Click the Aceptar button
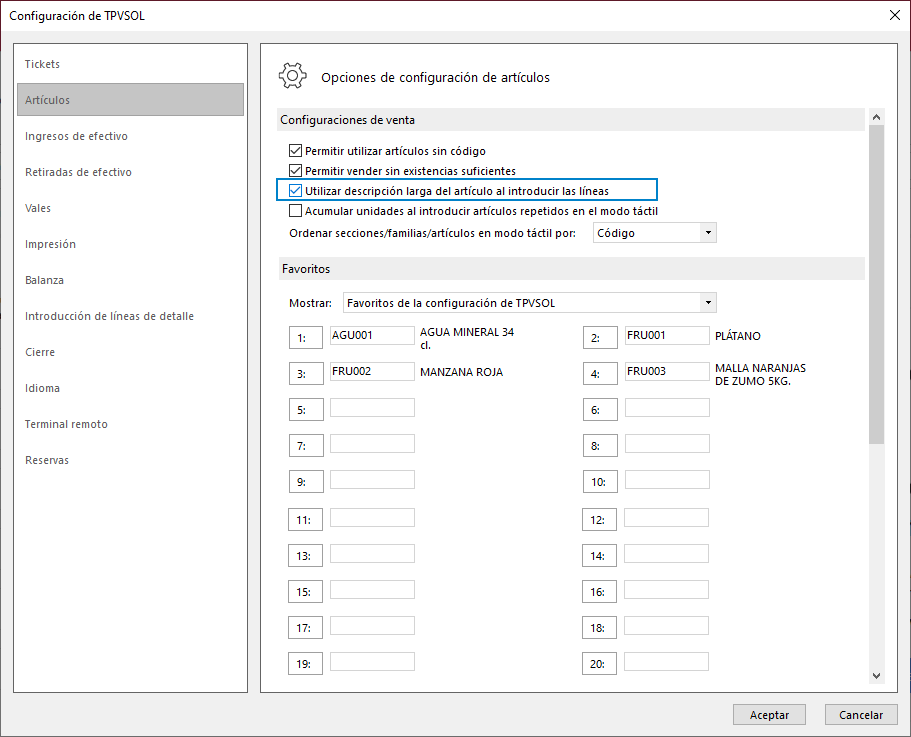The height and width of the screenshot is (737, 911). 769,715
